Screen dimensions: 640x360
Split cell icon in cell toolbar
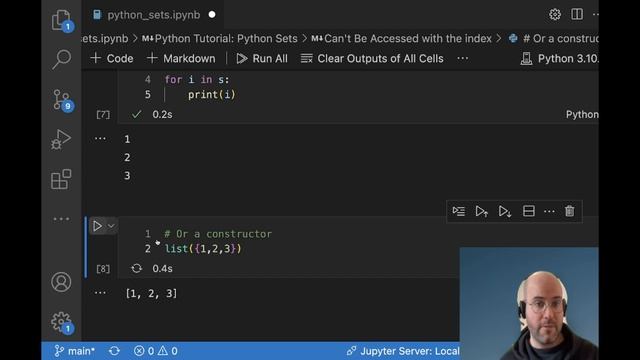(529, 211)
